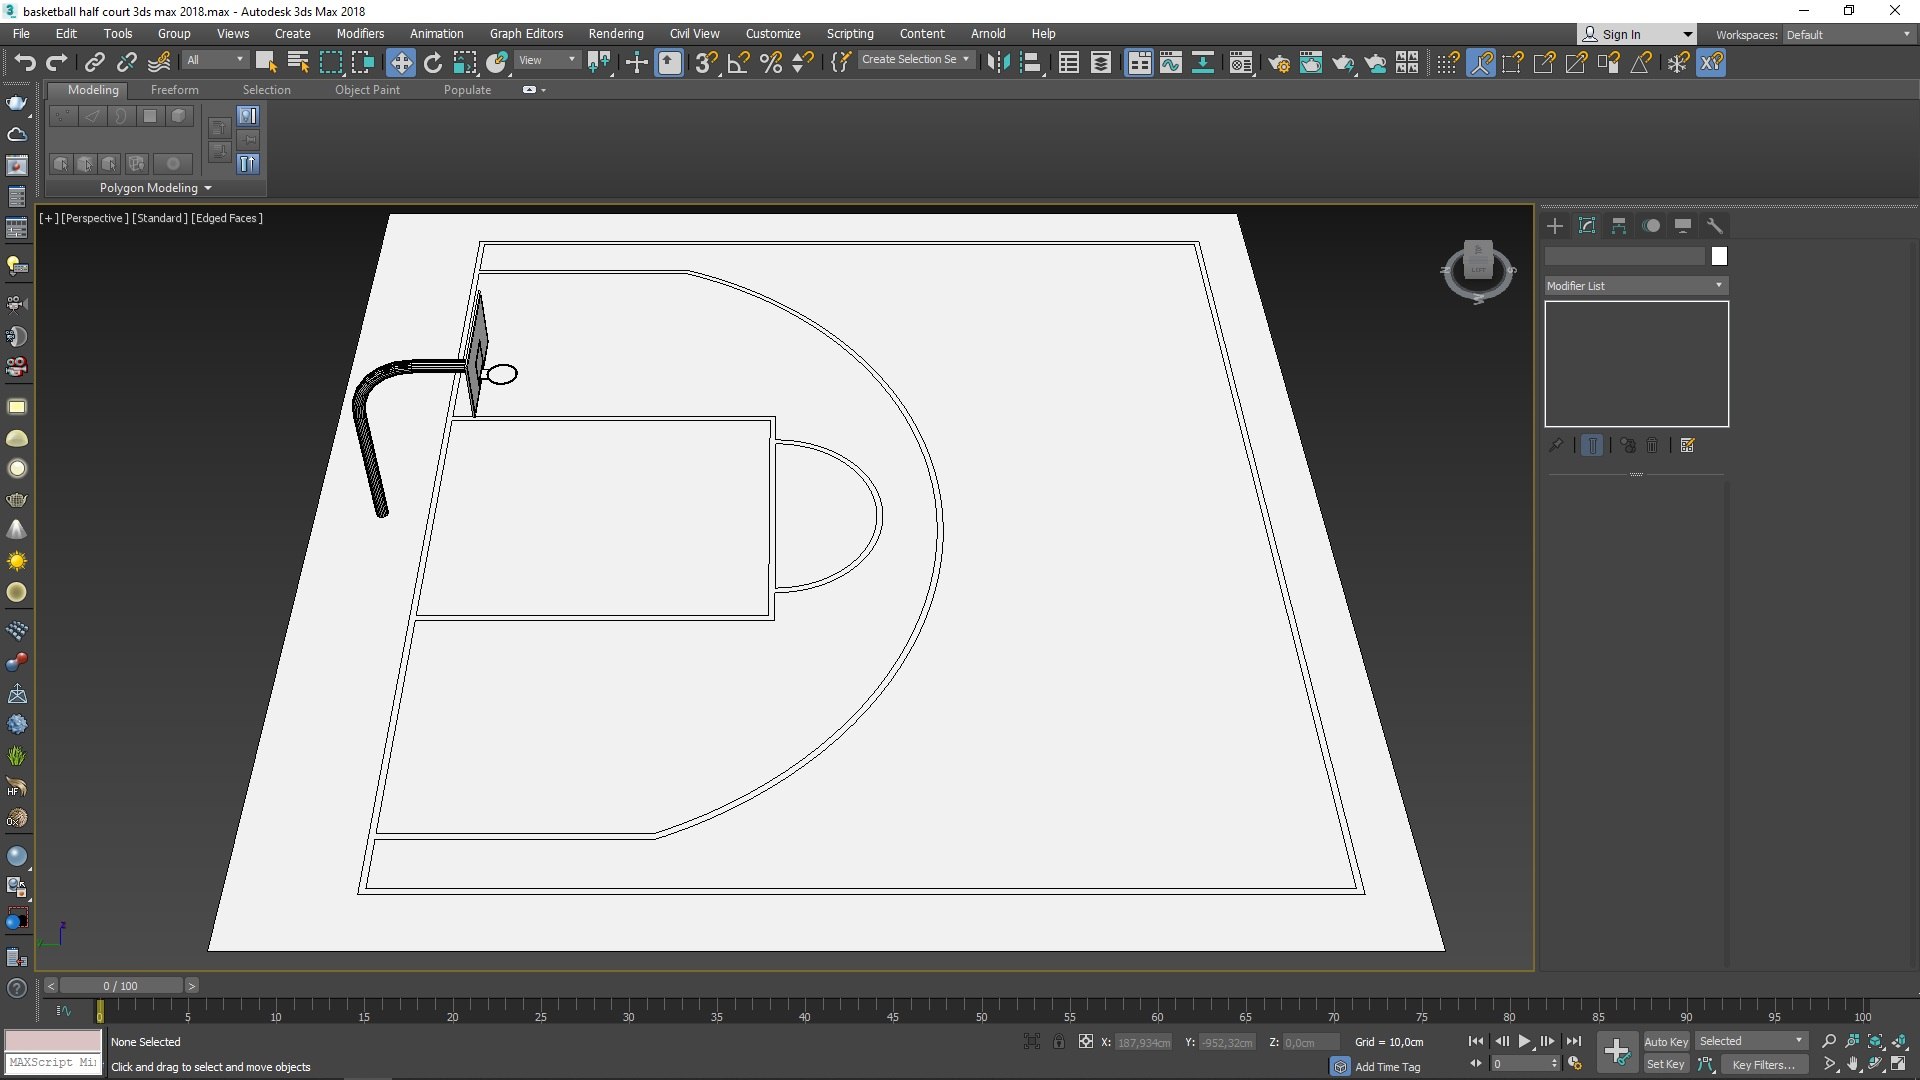Click the object color swatch
Screen dimensions: 1920x1080
tap(1719, 256)
